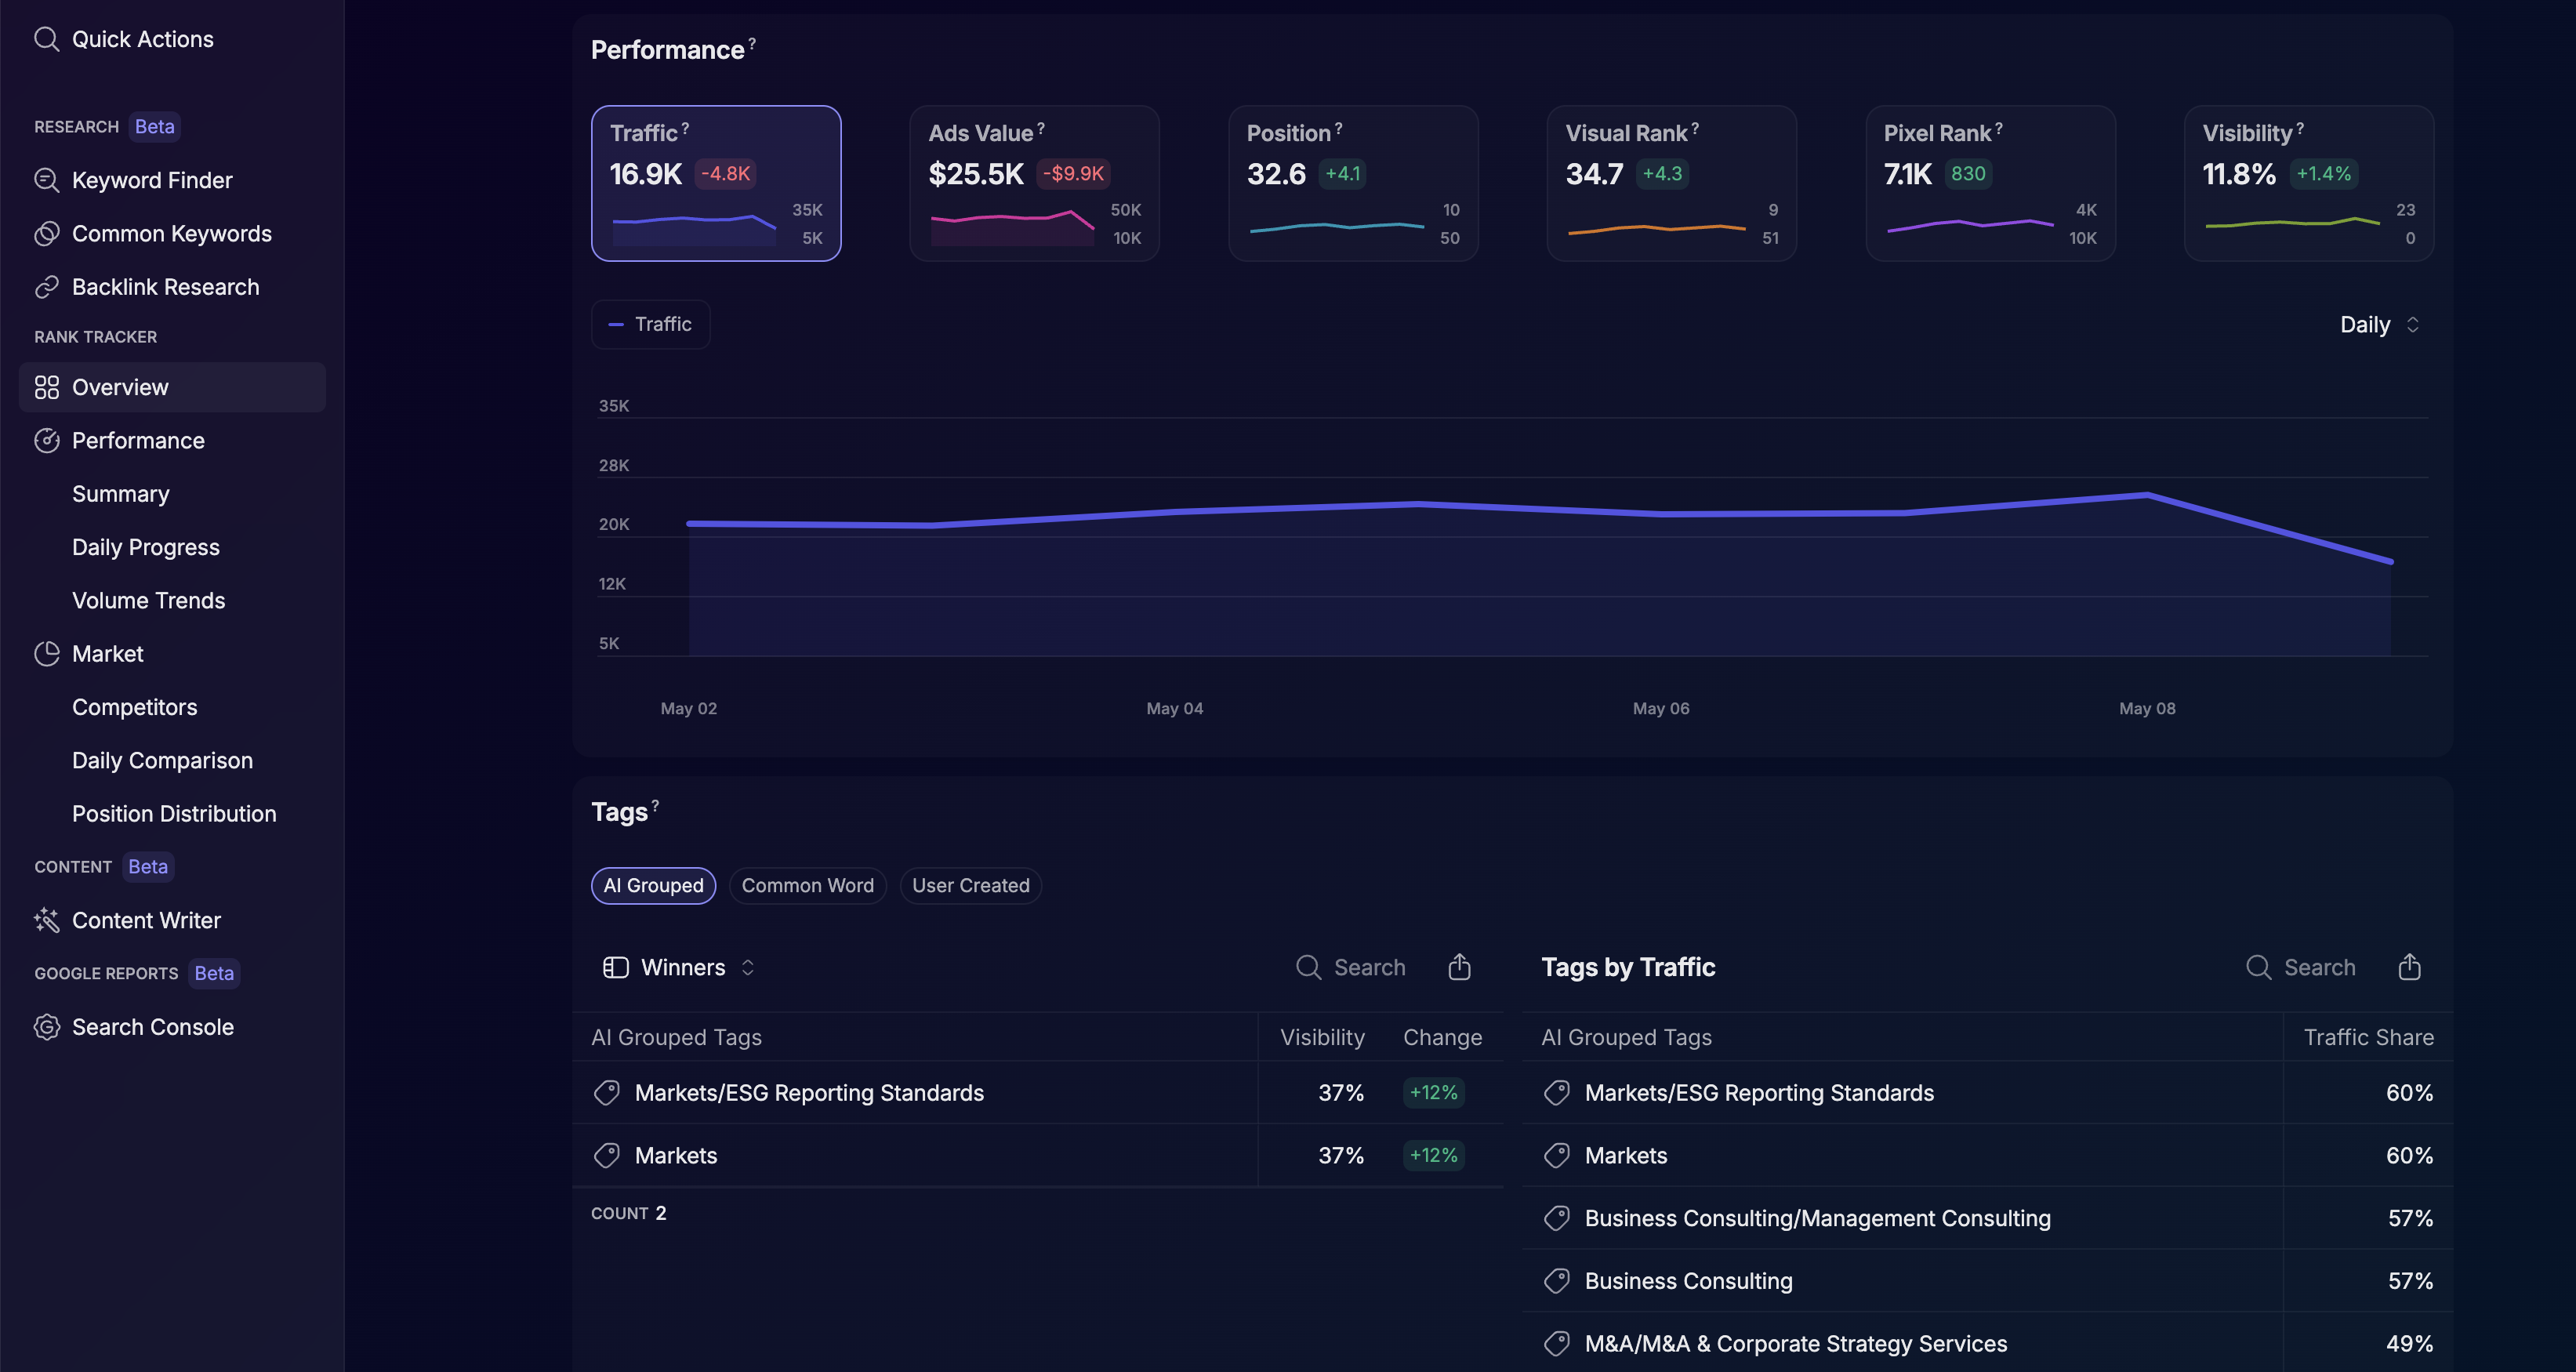
Task: Select the Keyword Finder tool
Action: [151, 180]
